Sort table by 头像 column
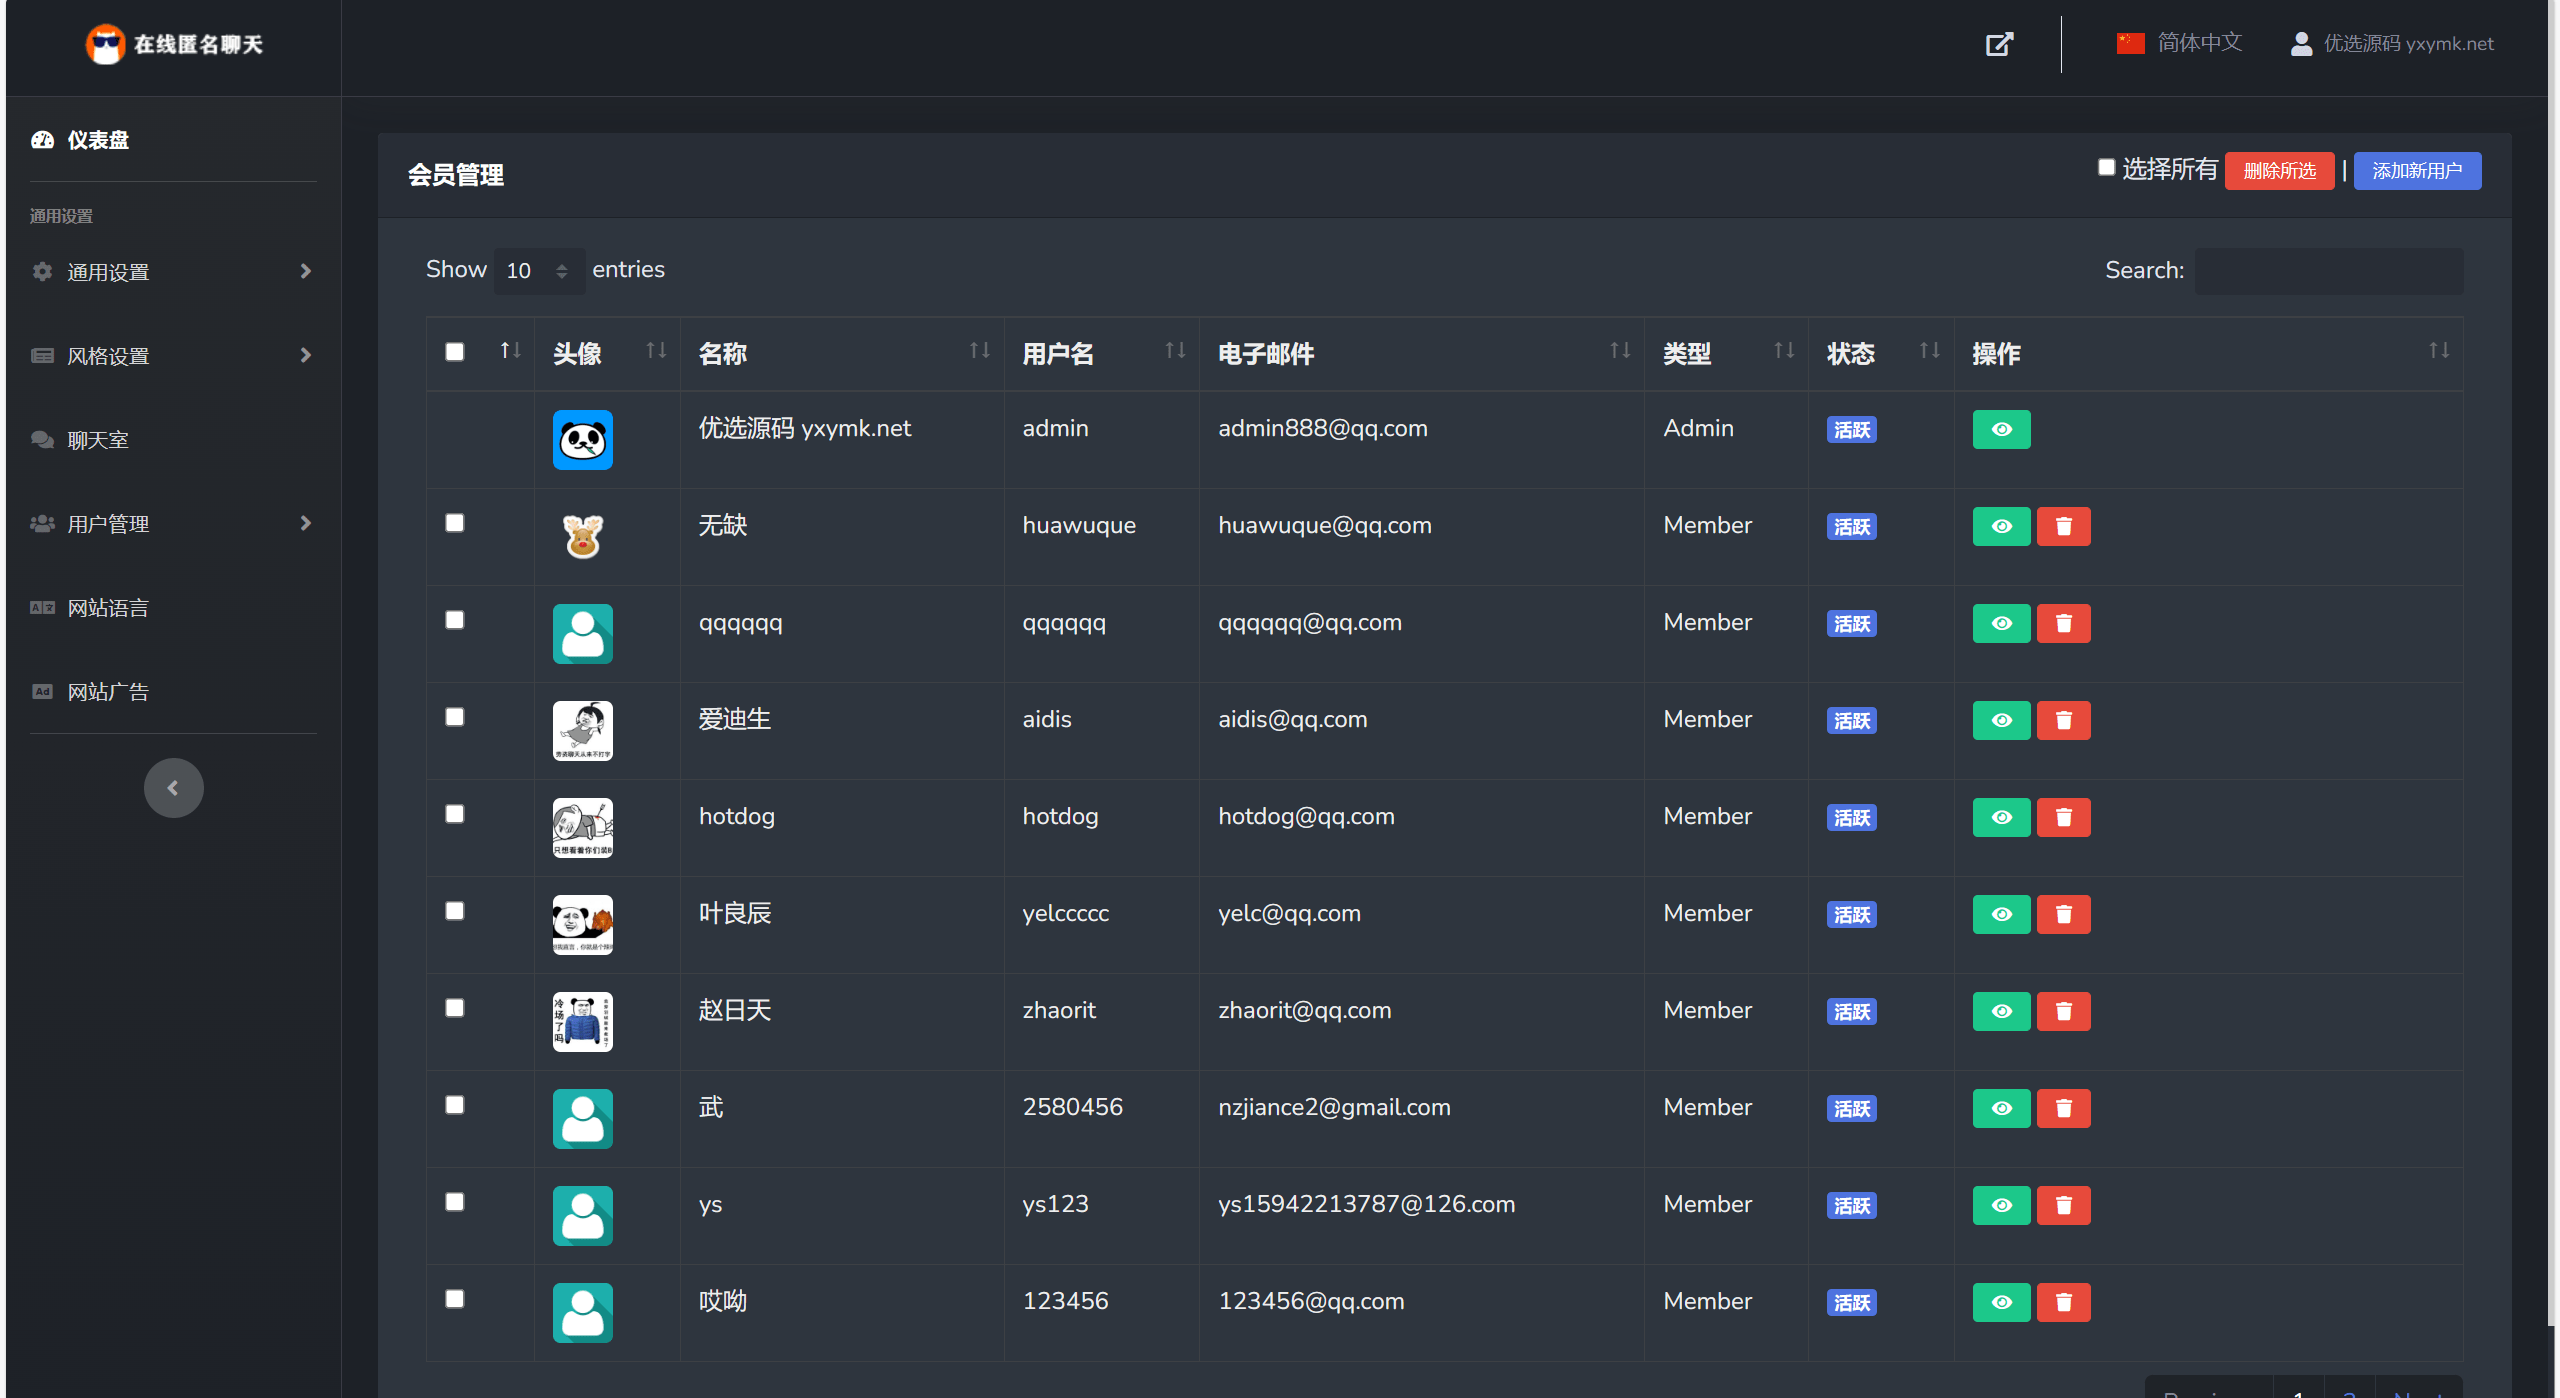2560x1398 pixels. tap(607, 354)
